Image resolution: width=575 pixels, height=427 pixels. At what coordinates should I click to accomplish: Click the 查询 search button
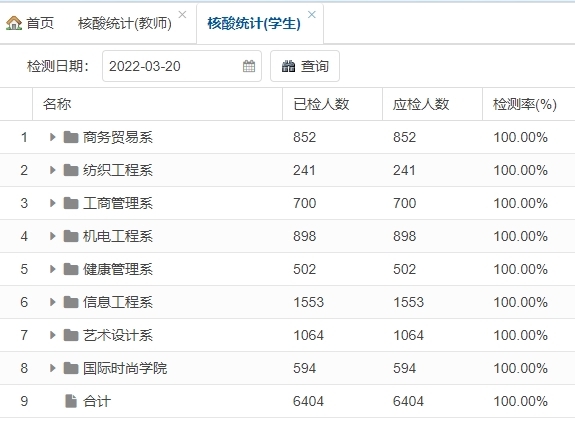click(305, 66)
